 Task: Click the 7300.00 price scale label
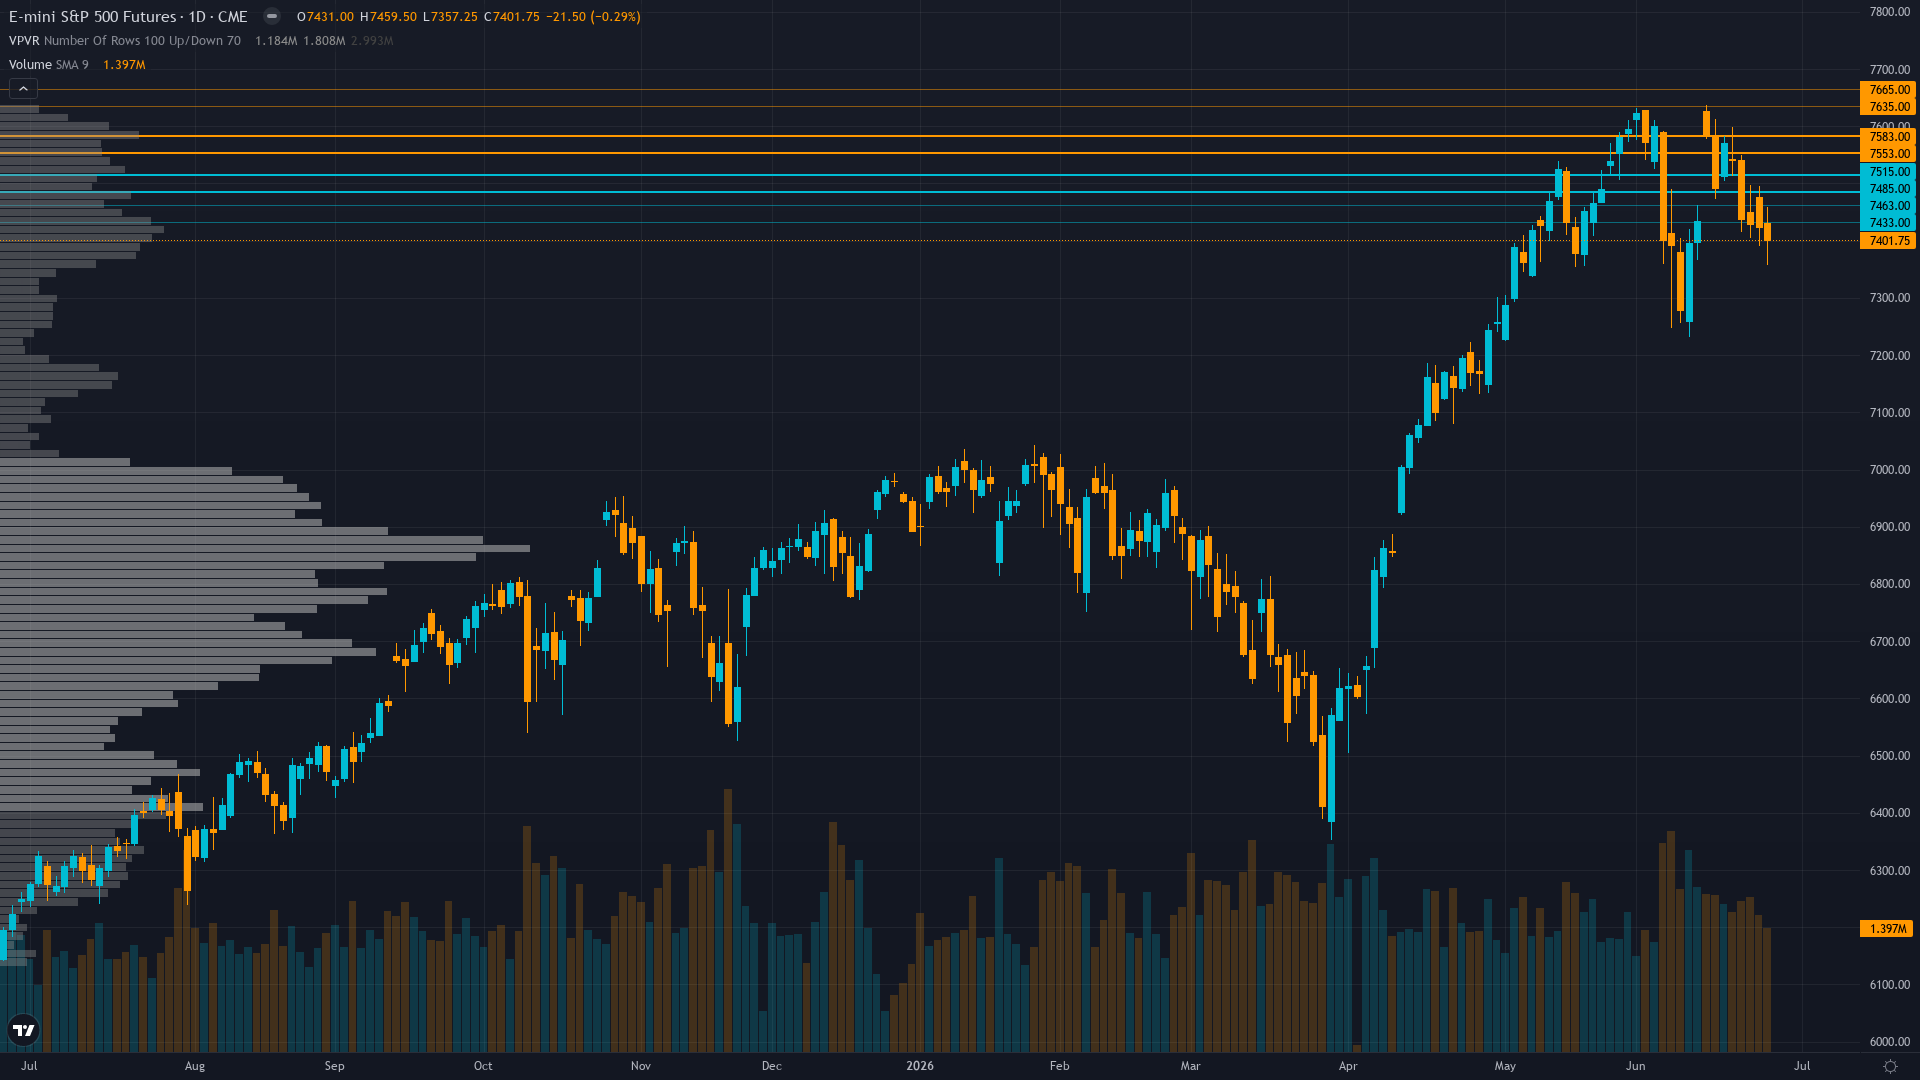[x=1889, y=298]
